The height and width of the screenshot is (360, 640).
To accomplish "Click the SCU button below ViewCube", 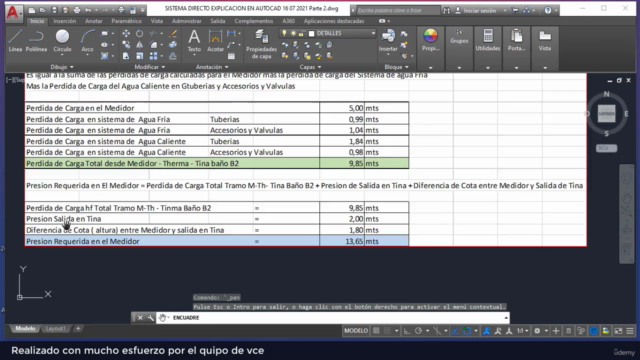I will click(x=606, y=148).
